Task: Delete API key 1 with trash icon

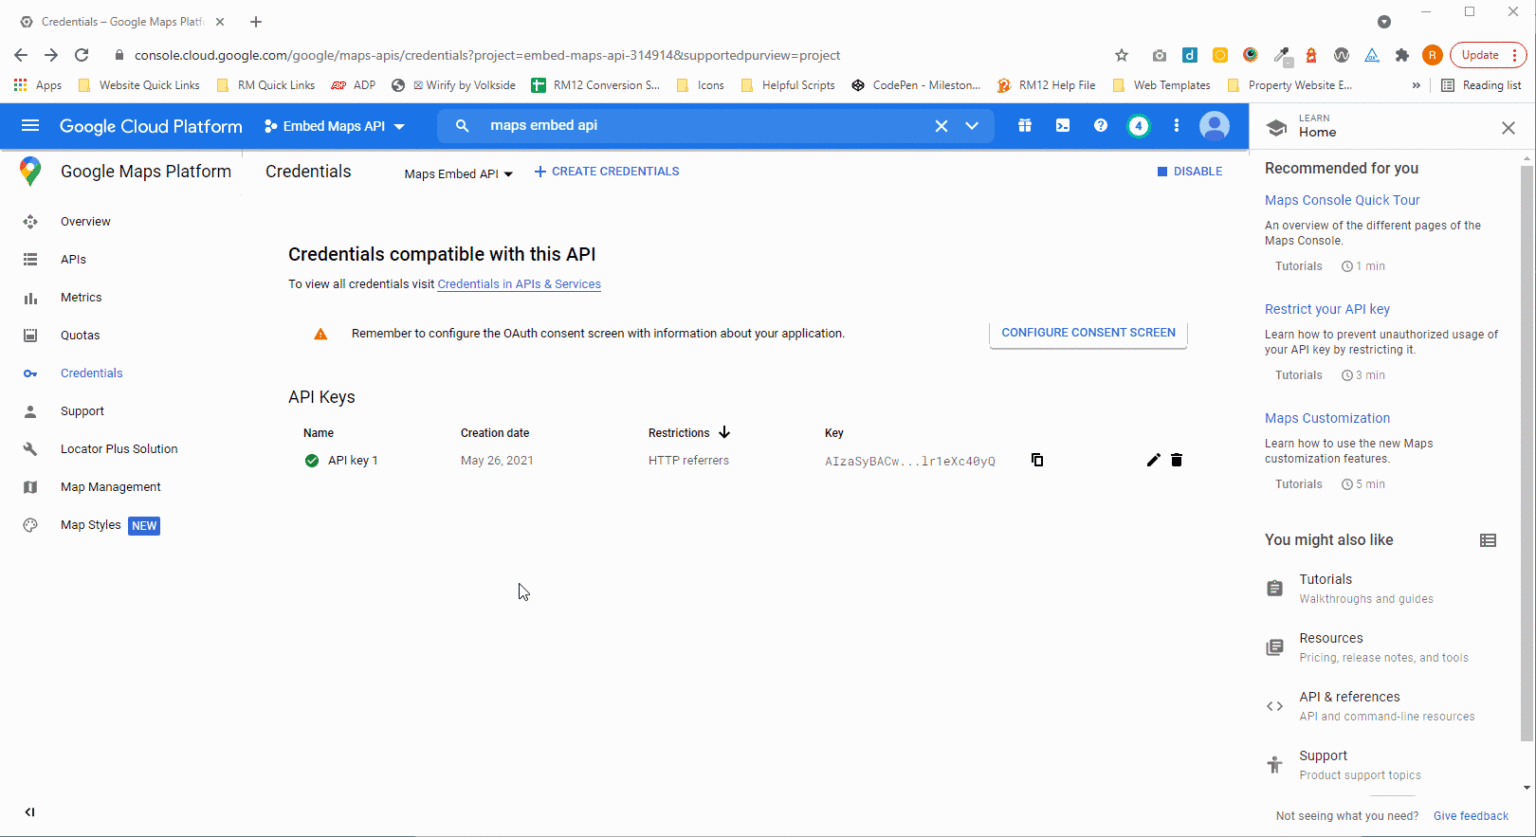Action: tap(1177, 460)
